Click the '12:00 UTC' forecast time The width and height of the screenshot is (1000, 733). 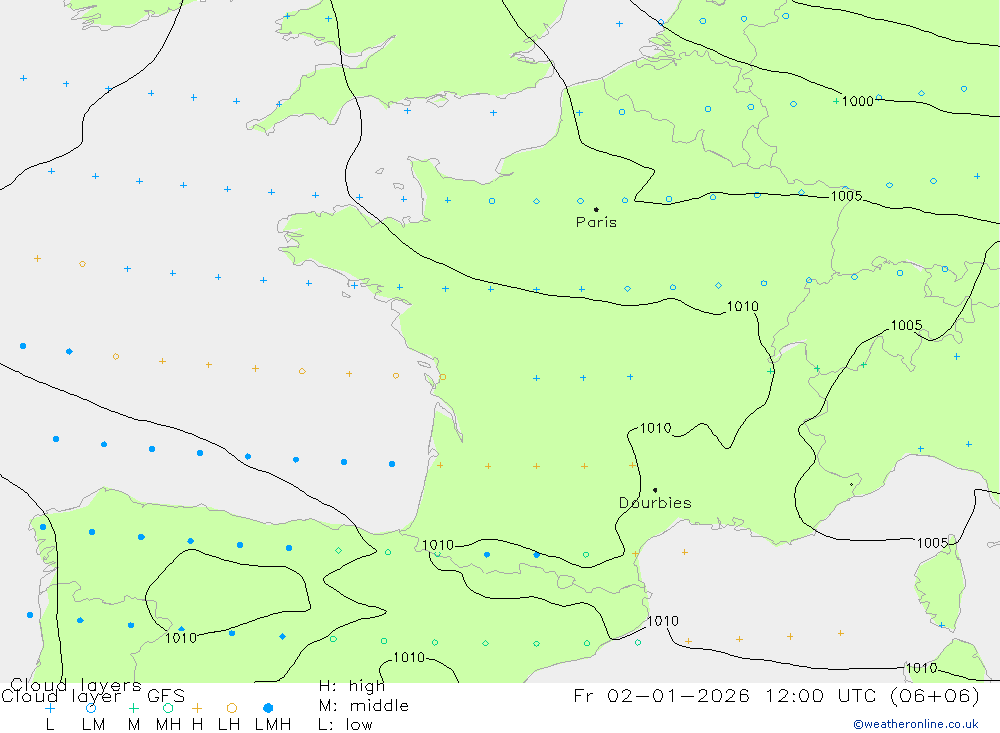point(822,695)
